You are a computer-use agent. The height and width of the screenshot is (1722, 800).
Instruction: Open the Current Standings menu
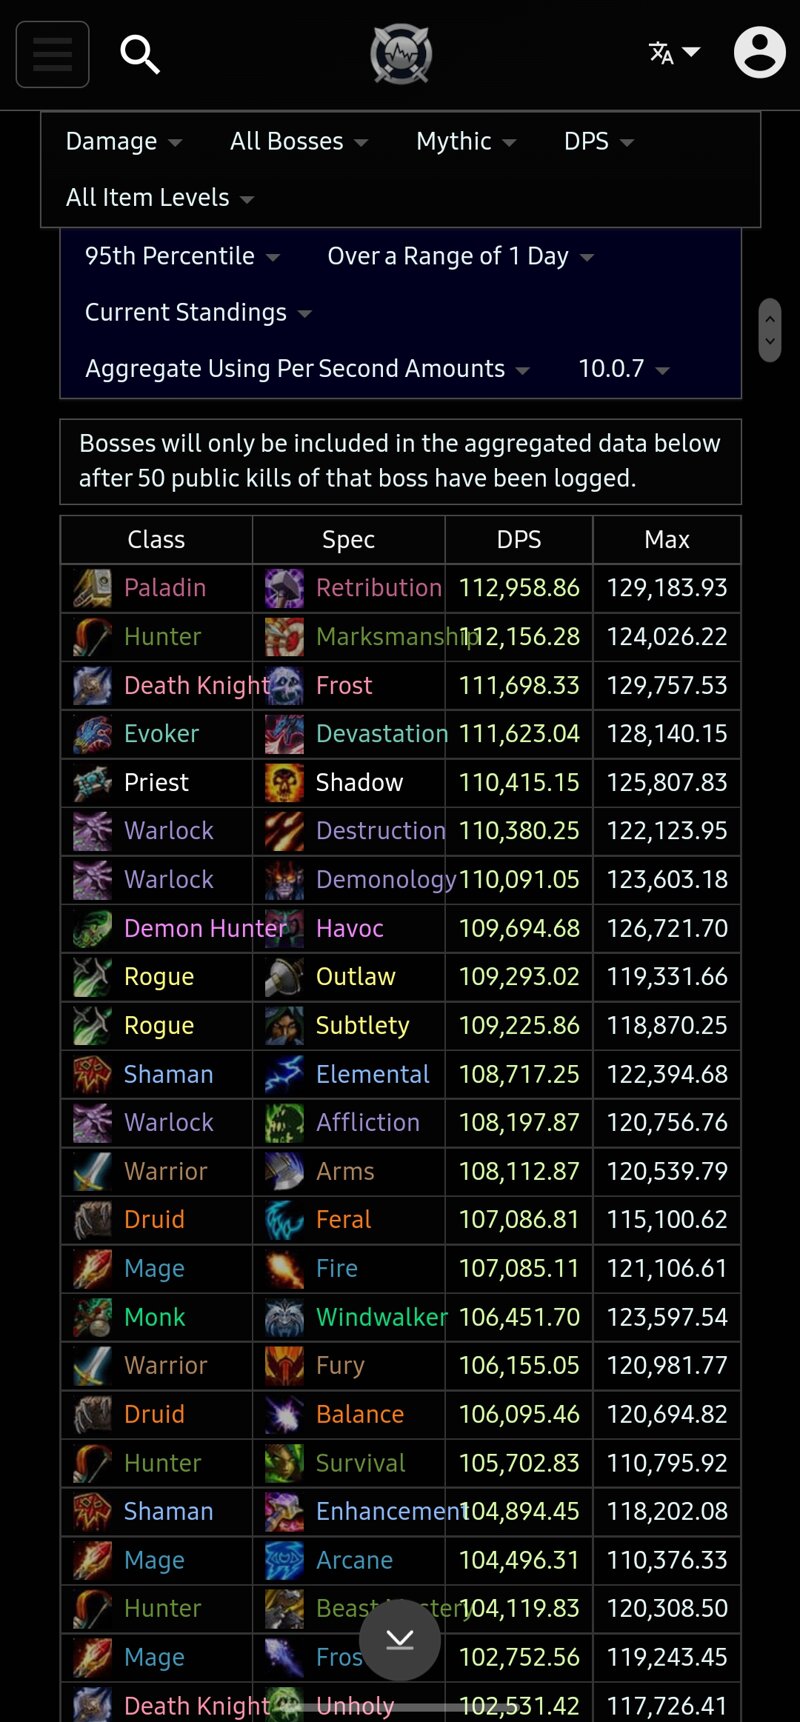198,313
